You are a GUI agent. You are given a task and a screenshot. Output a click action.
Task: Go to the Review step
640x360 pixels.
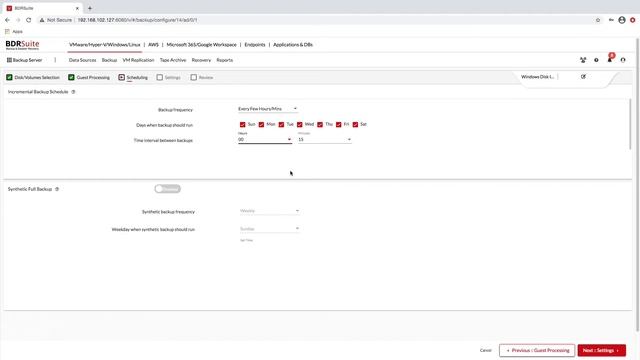[202, 77]
